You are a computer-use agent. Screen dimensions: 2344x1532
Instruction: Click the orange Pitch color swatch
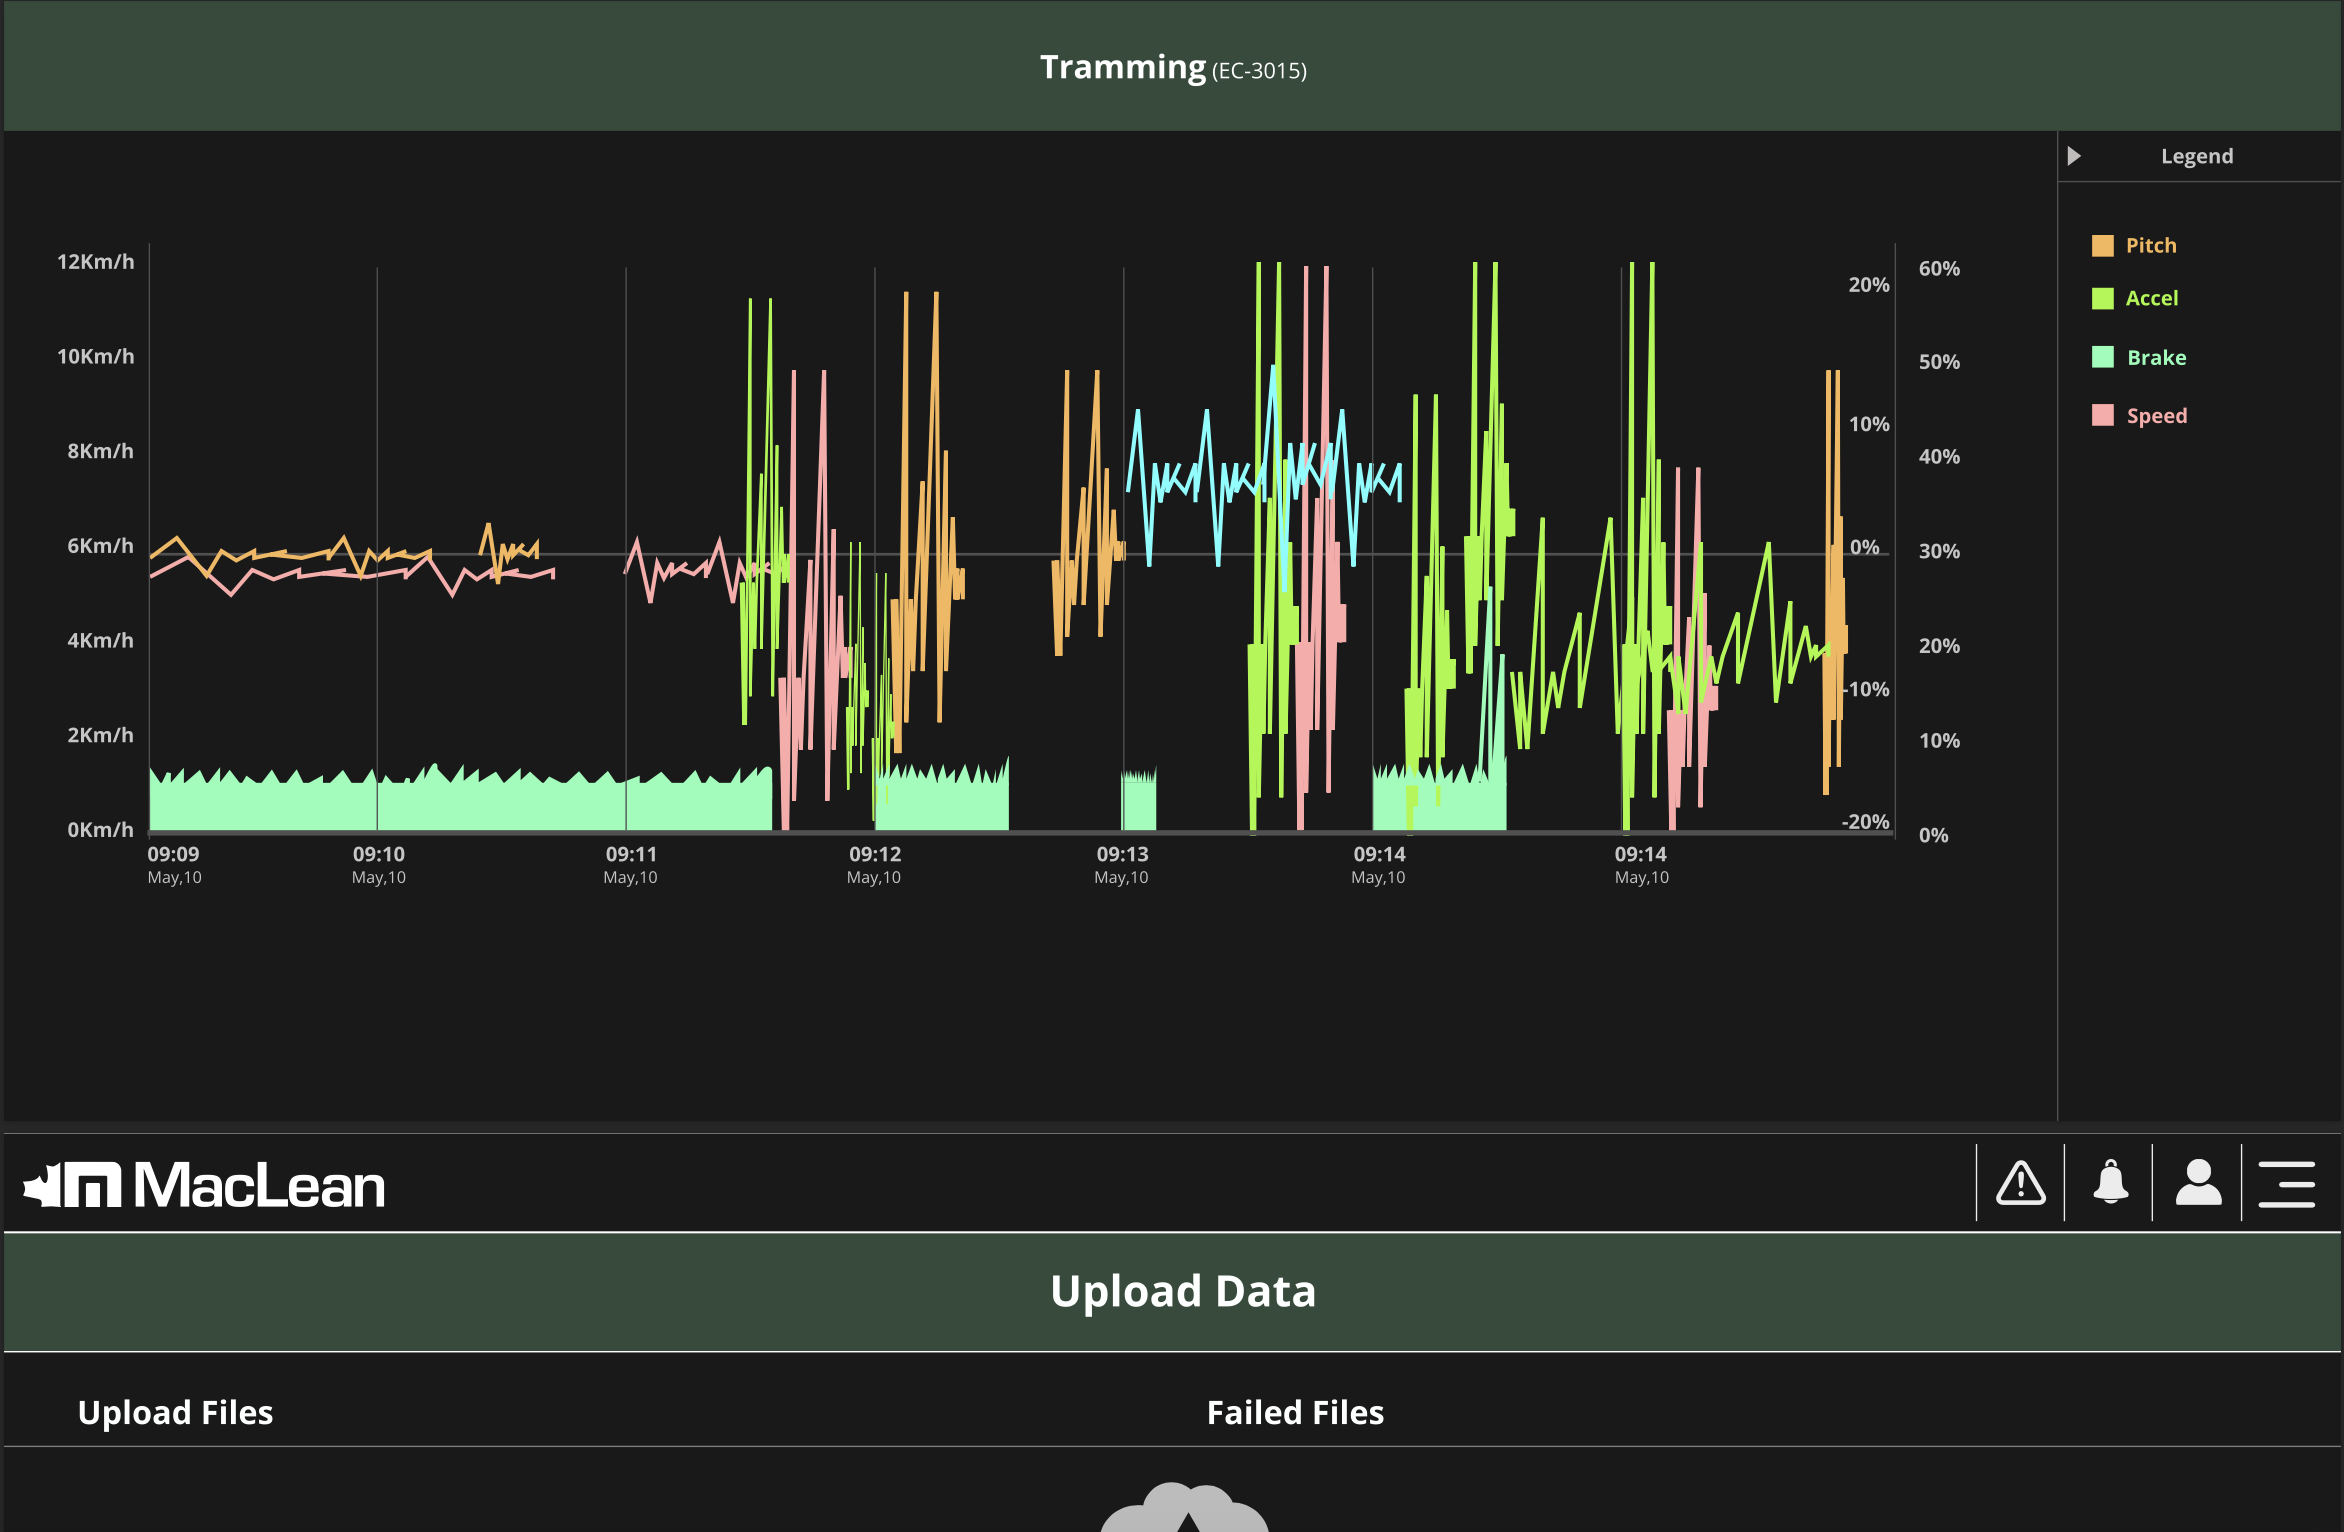coord(2102,246)
